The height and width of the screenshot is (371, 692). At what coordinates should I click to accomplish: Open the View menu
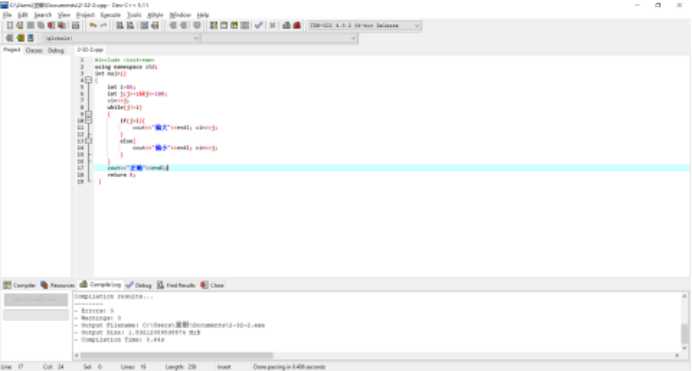coord(64,15)
